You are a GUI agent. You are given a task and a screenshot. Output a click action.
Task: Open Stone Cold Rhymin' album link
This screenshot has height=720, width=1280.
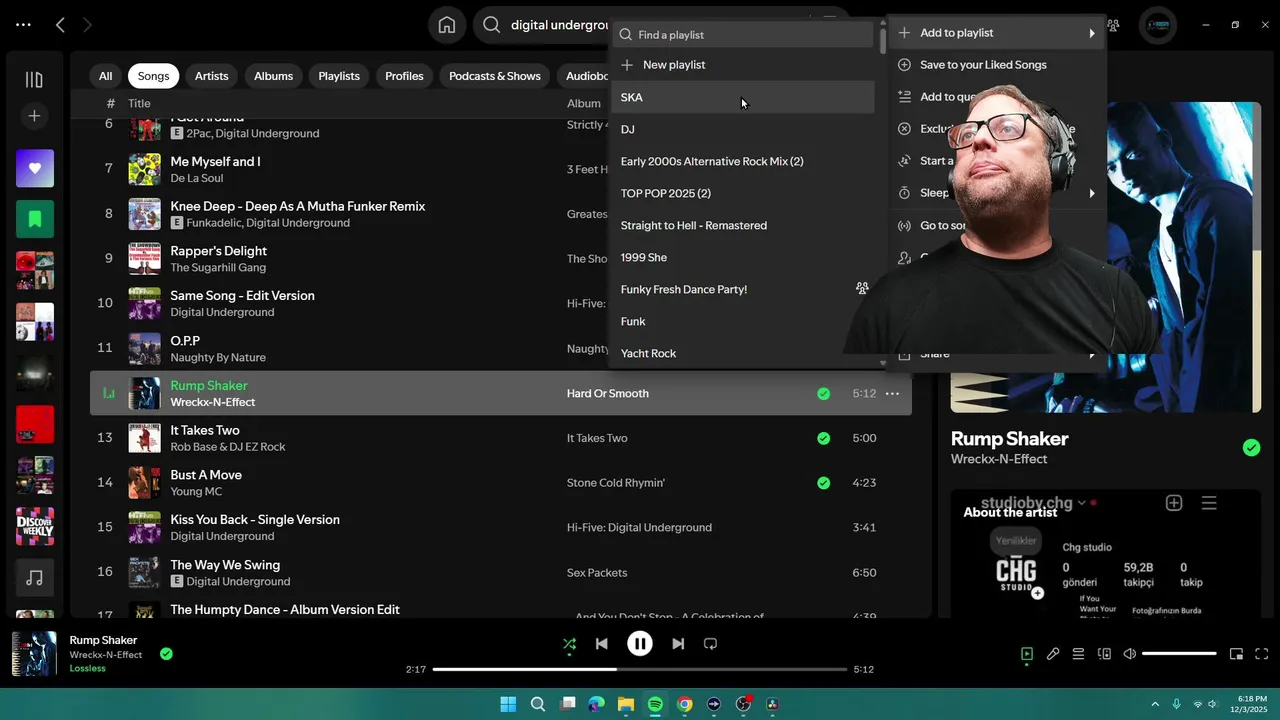click(x=616, y=483)
